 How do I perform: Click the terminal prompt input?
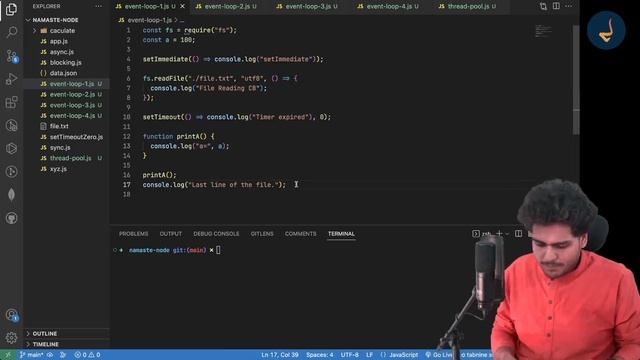point(218,250)
